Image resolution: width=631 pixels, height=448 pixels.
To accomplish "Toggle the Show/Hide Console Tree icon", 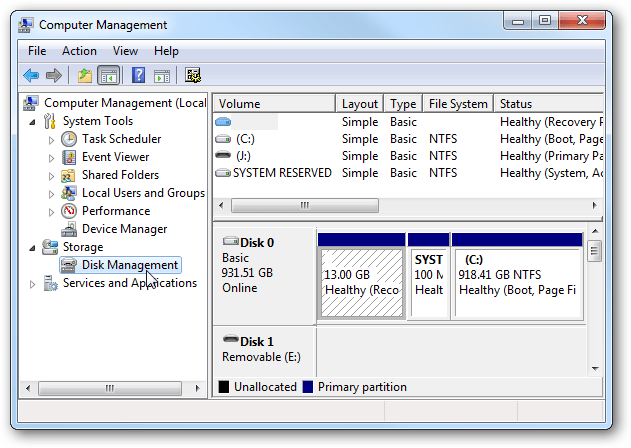I will (108, 75).
